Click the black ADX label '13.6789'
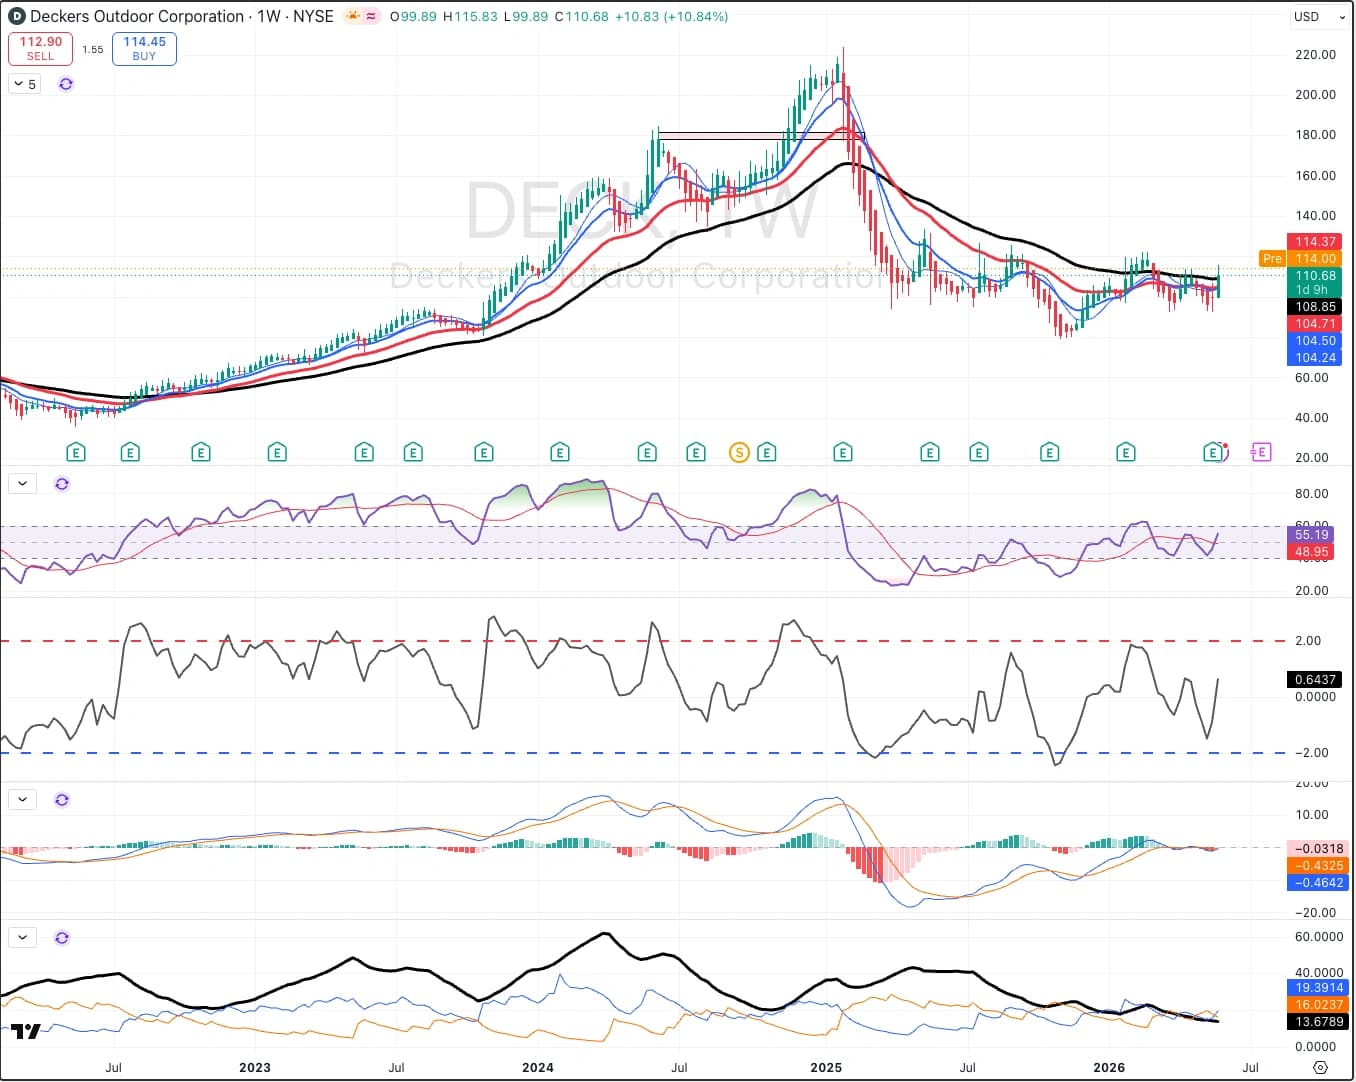The width and height of the screenshot is (1356, 1082). pos(1318,1022)
